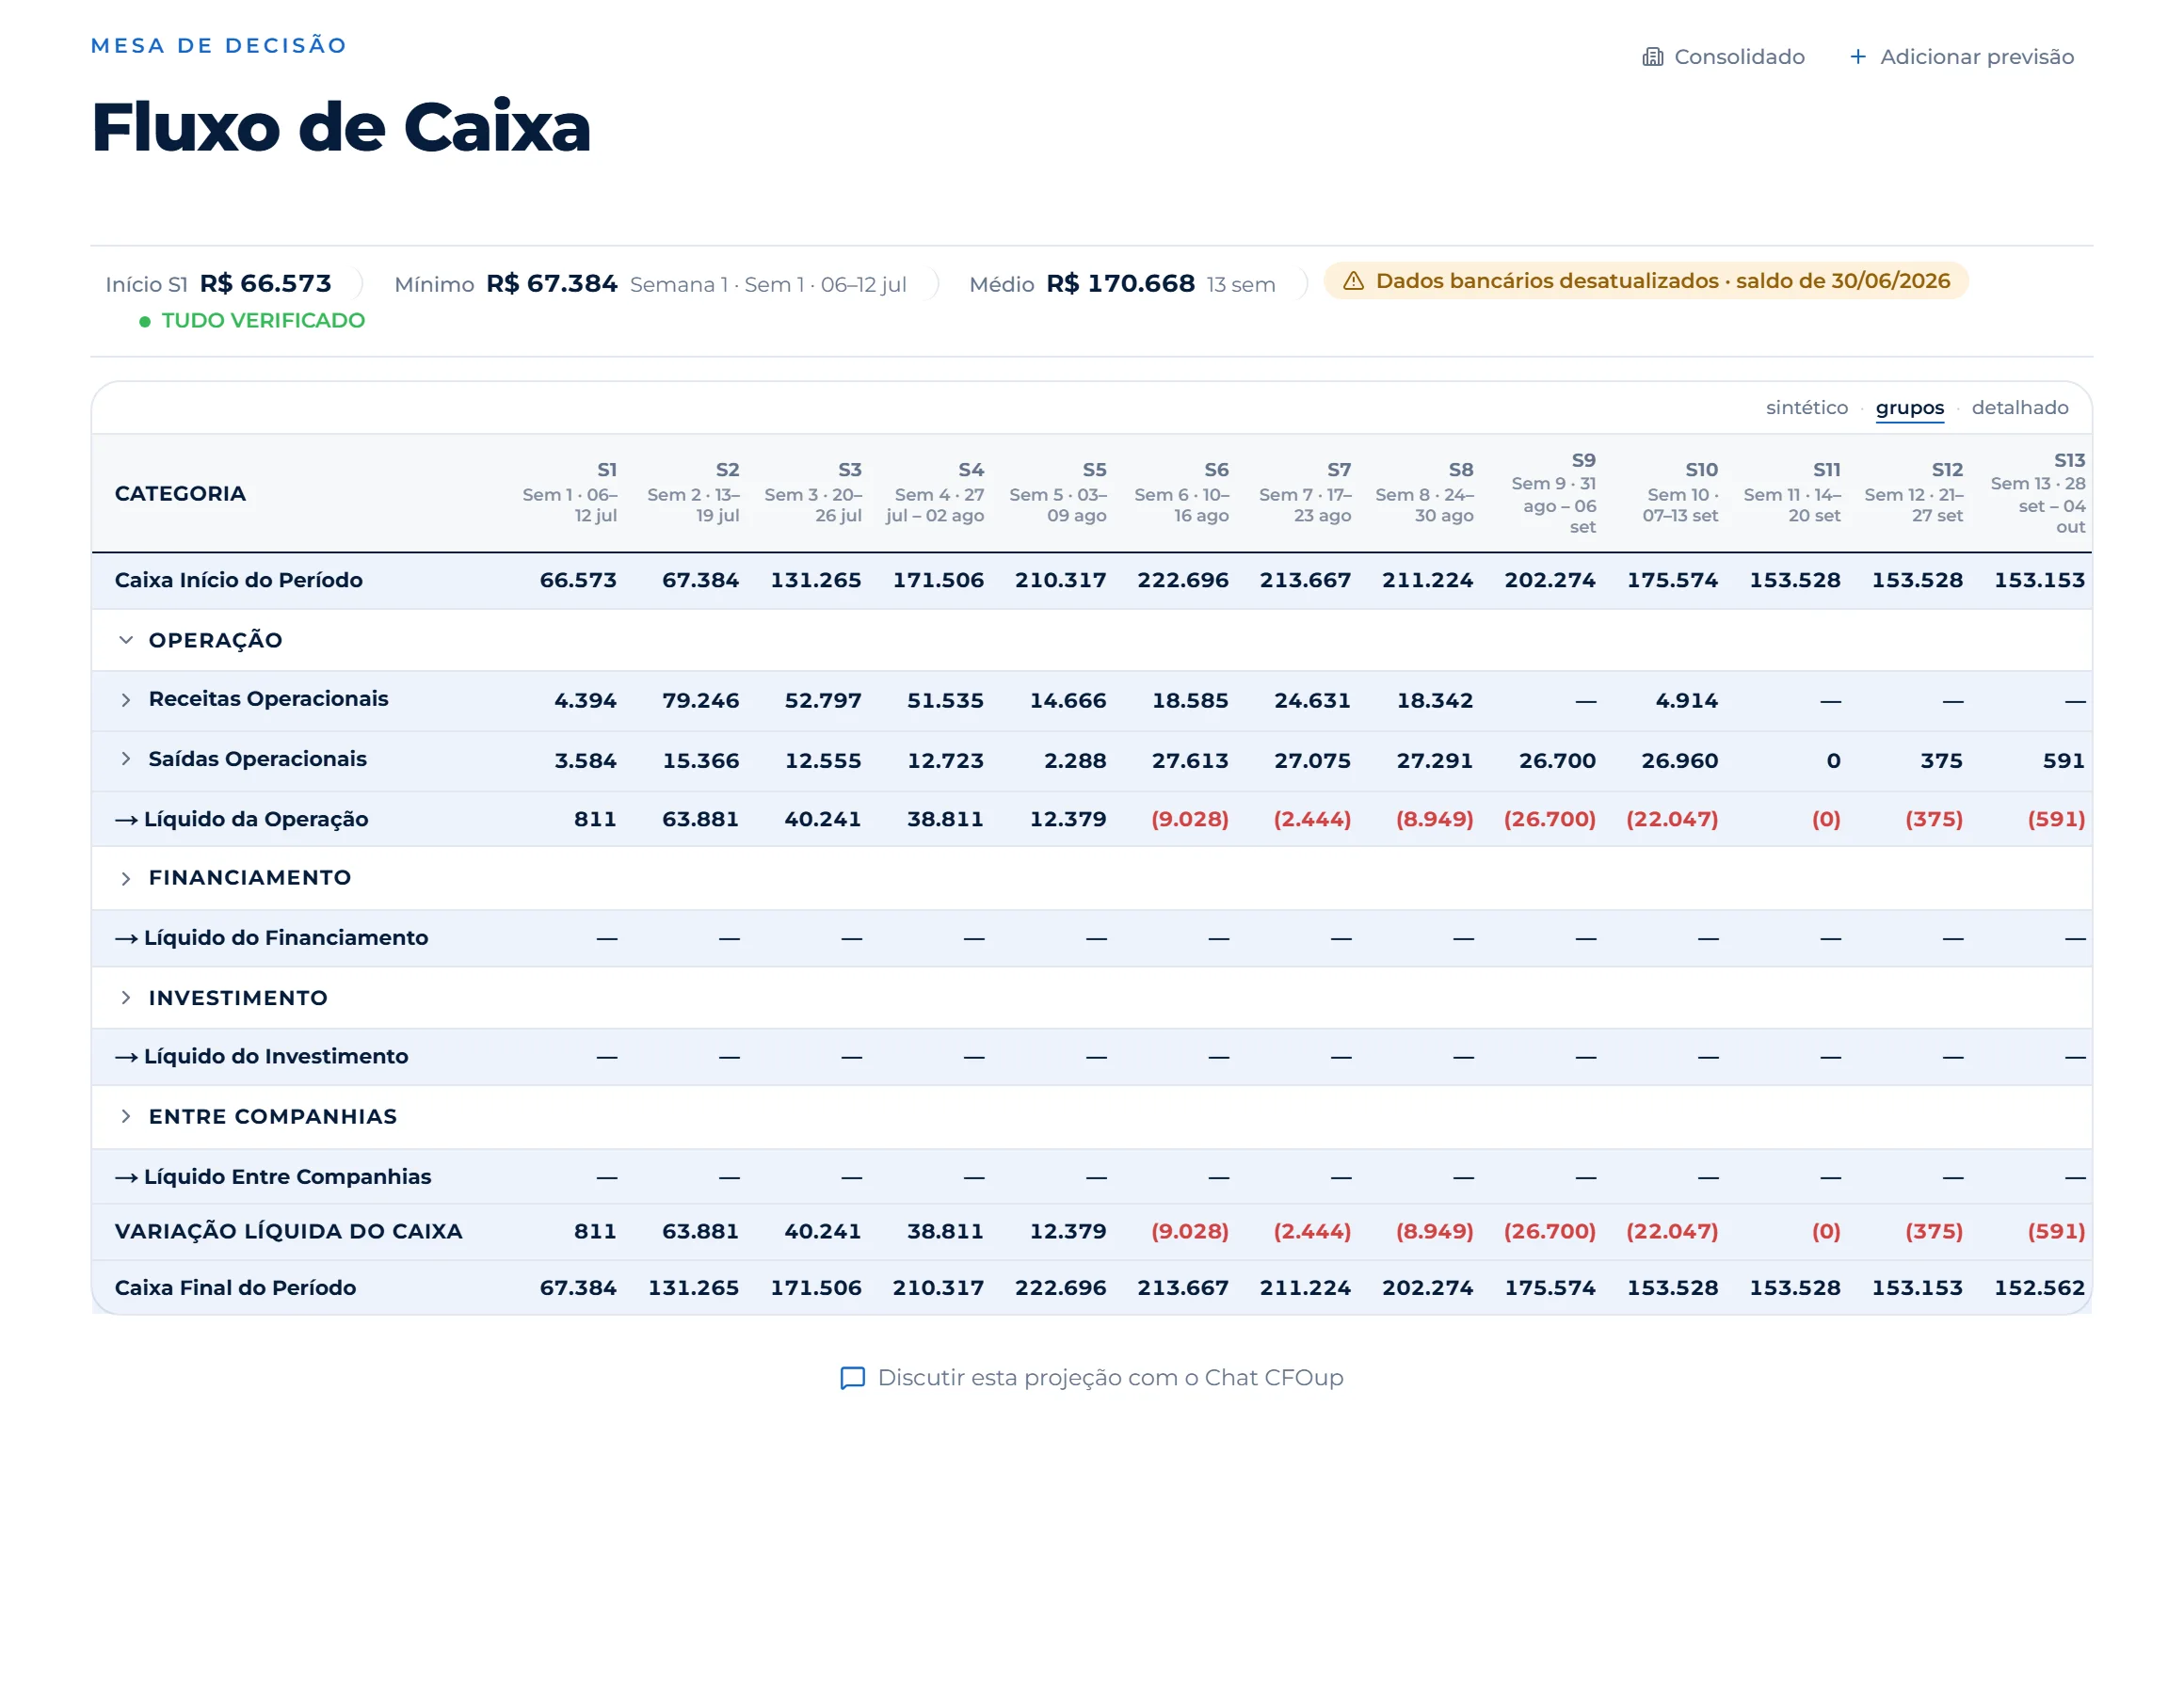Click the Receitas Operacionais row label
The width and height of the screenshot is (2184, 1694).
point(269,699)
